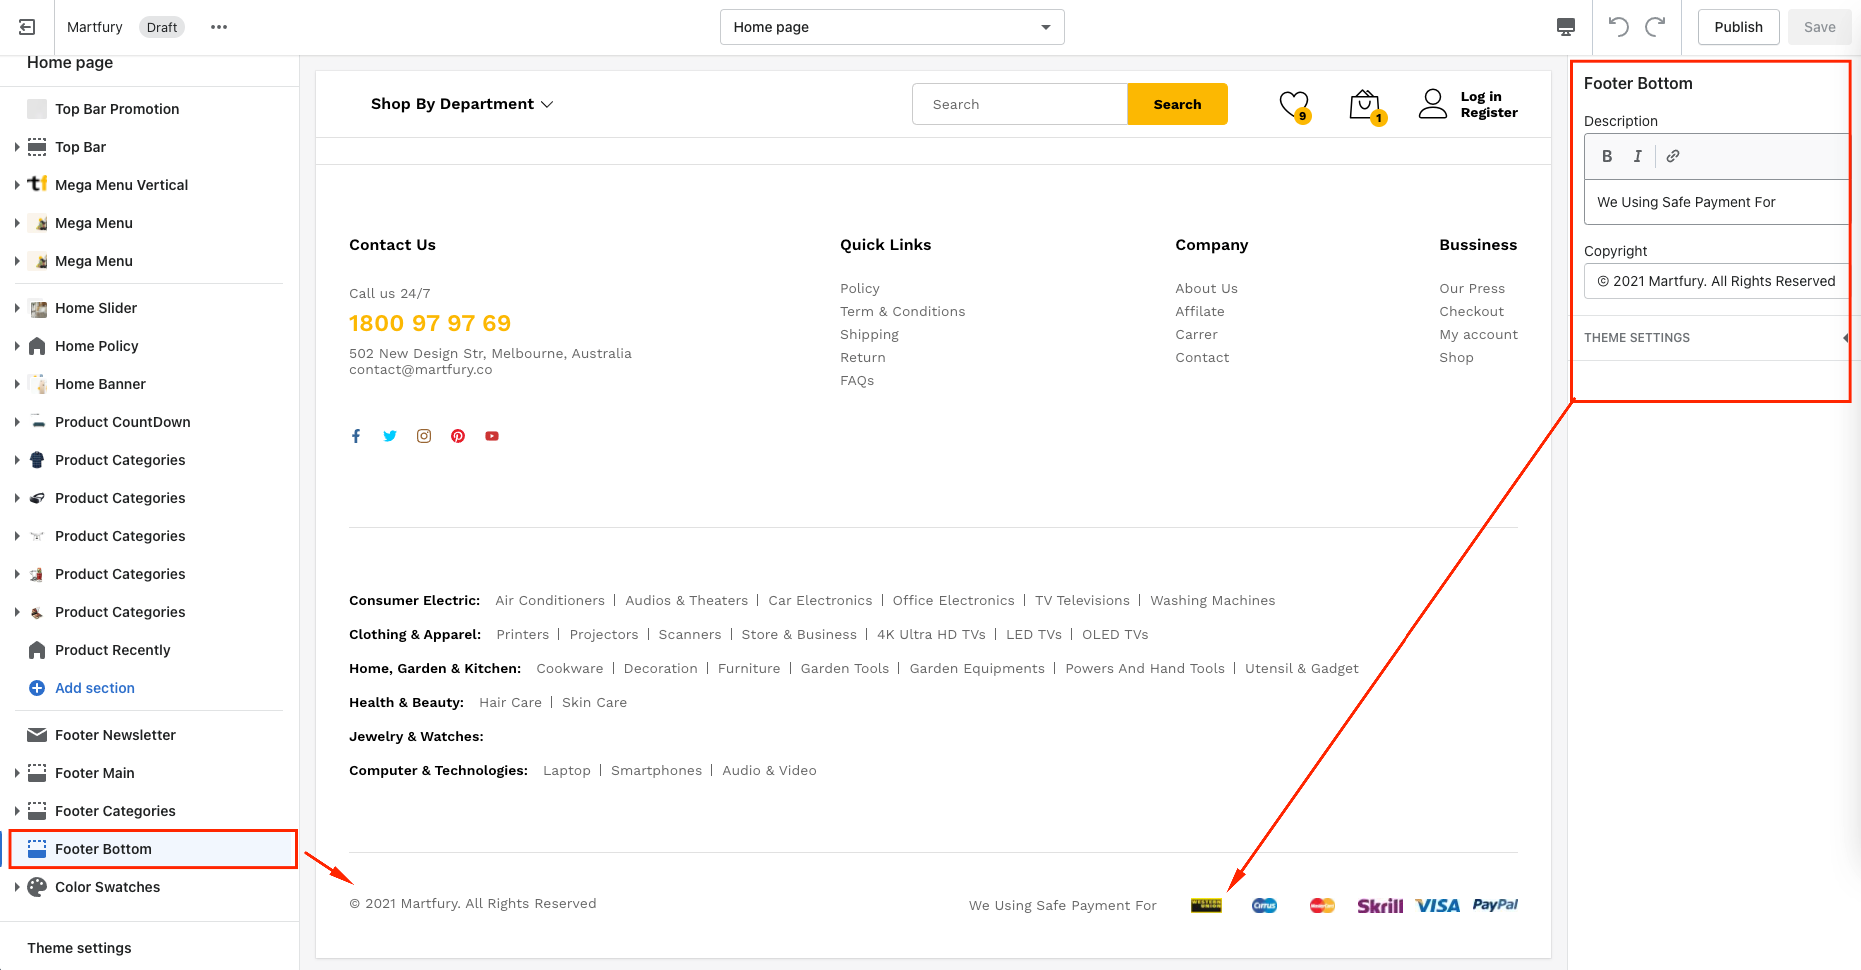This screenshot has width=1861, height=970.
Task: Click the Add section link
Action: click(x=94, y=688)
